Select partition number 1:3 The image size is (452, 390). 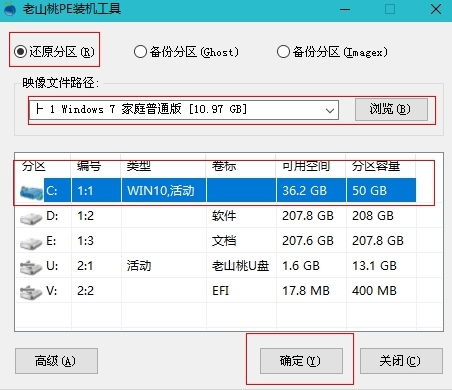pos(85,241)
